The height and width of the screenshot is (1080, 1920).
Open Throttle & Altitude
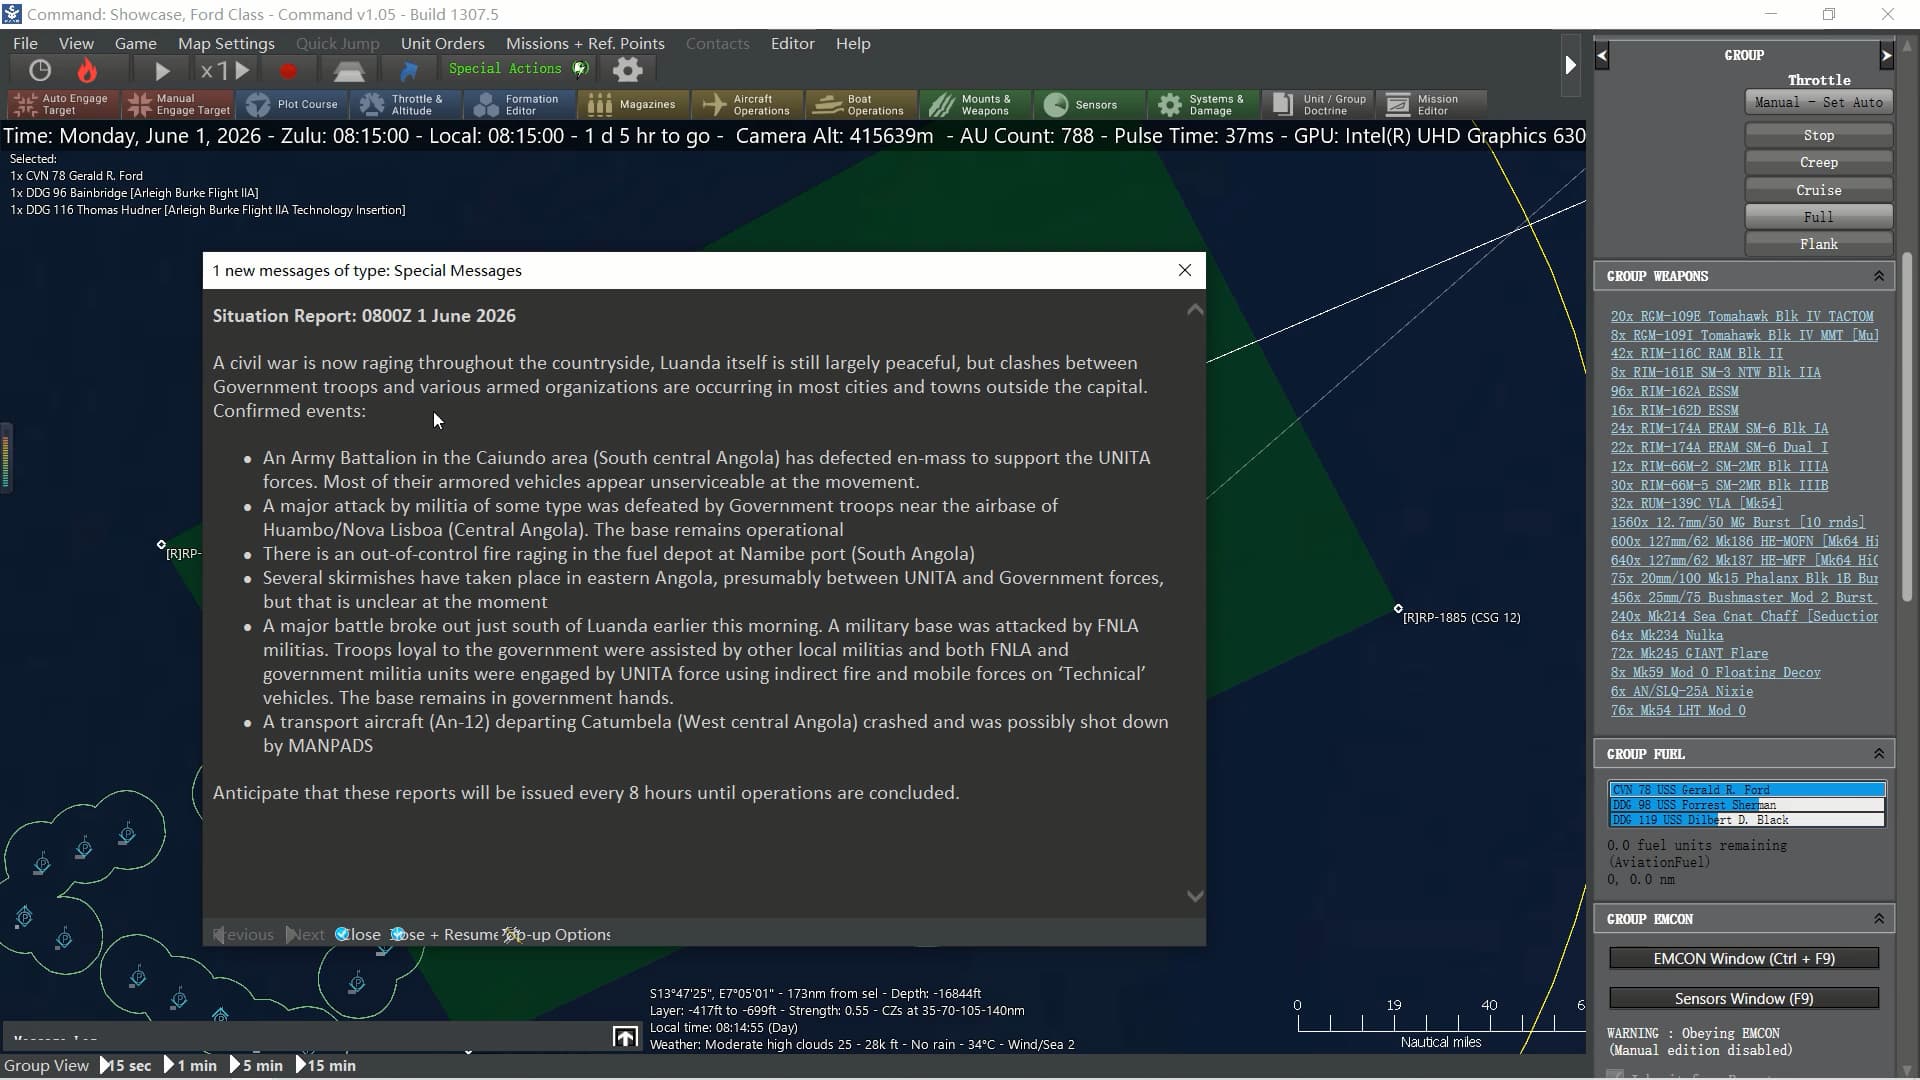(405, 104)
